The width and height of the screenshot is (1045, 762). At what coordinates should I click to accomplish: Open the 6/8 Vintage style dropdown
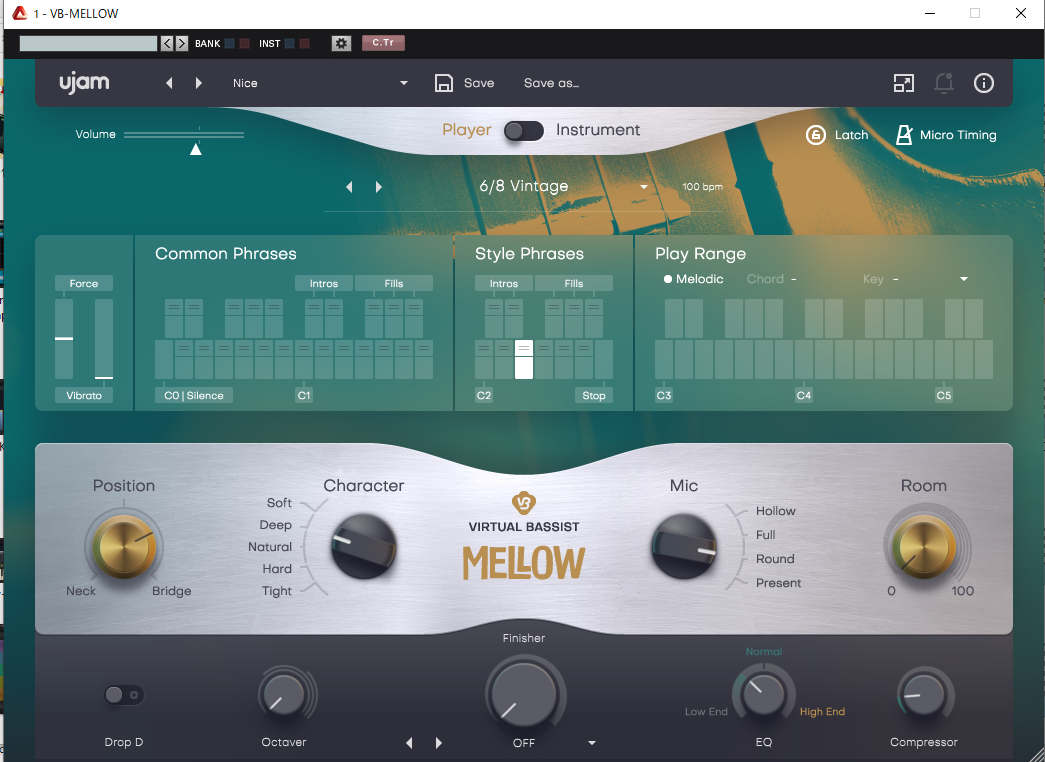(x=643, y=187)
